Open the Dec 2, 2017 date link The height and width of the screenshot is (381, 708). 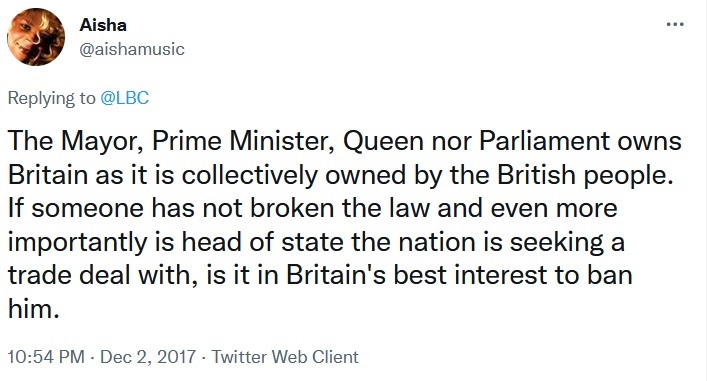click(x=148, y=357)
